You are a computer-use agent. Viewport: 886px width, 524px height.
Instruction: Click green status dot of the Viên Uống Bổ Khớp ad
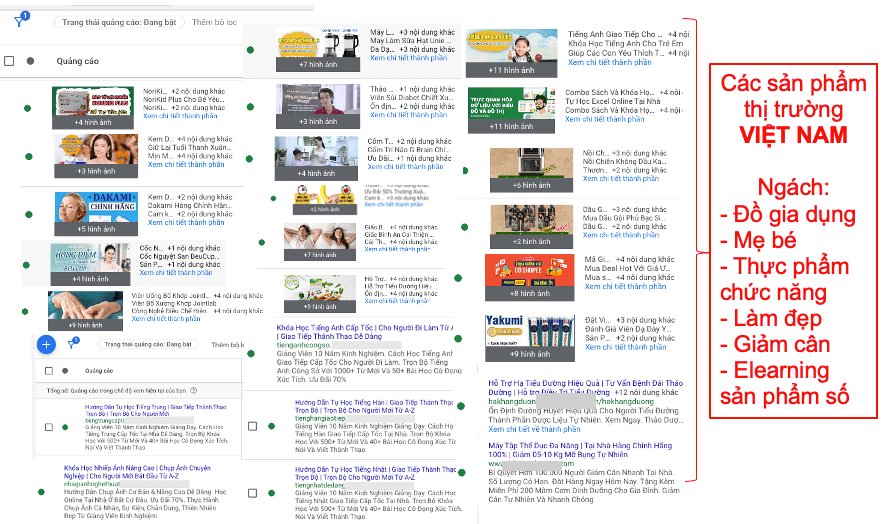point(25,311)
